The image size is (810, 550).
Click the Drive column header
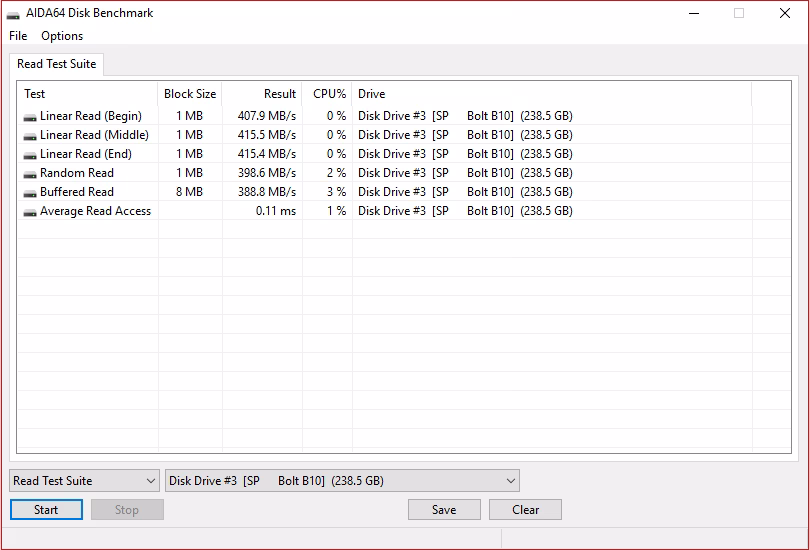(552, 93)
